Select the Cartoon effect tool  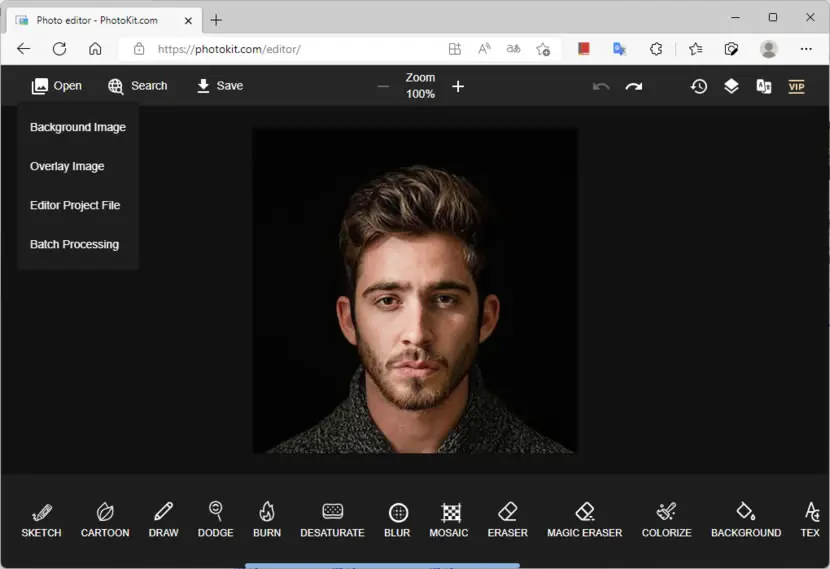(x=105, y=519)
